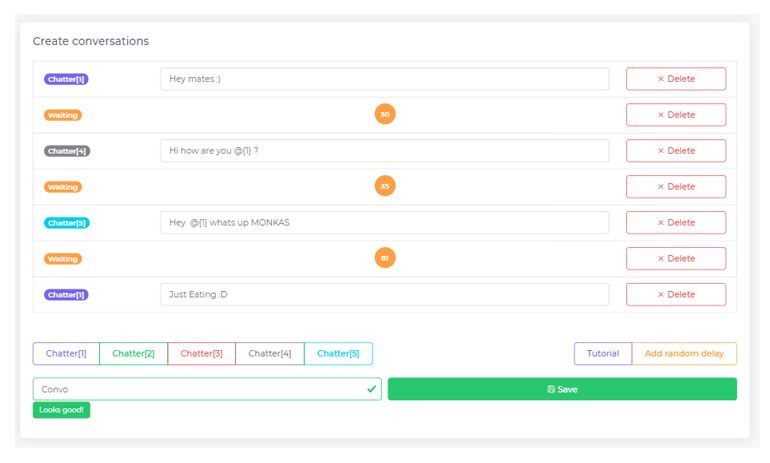The height and width of the screenshot is (463, 770).
Task: Click the Waiting badge in the 81 row
Action: (x=63, y=259)
